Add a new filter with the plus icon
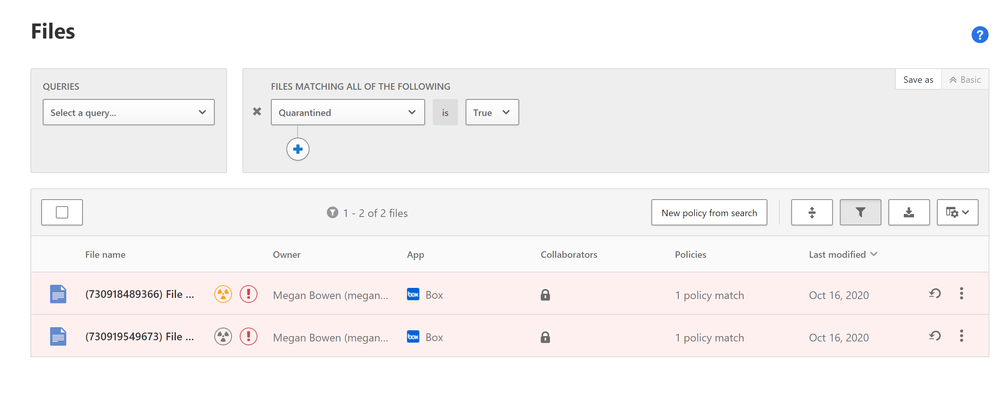This screenshot has width=999, height=410. point(298,149)
